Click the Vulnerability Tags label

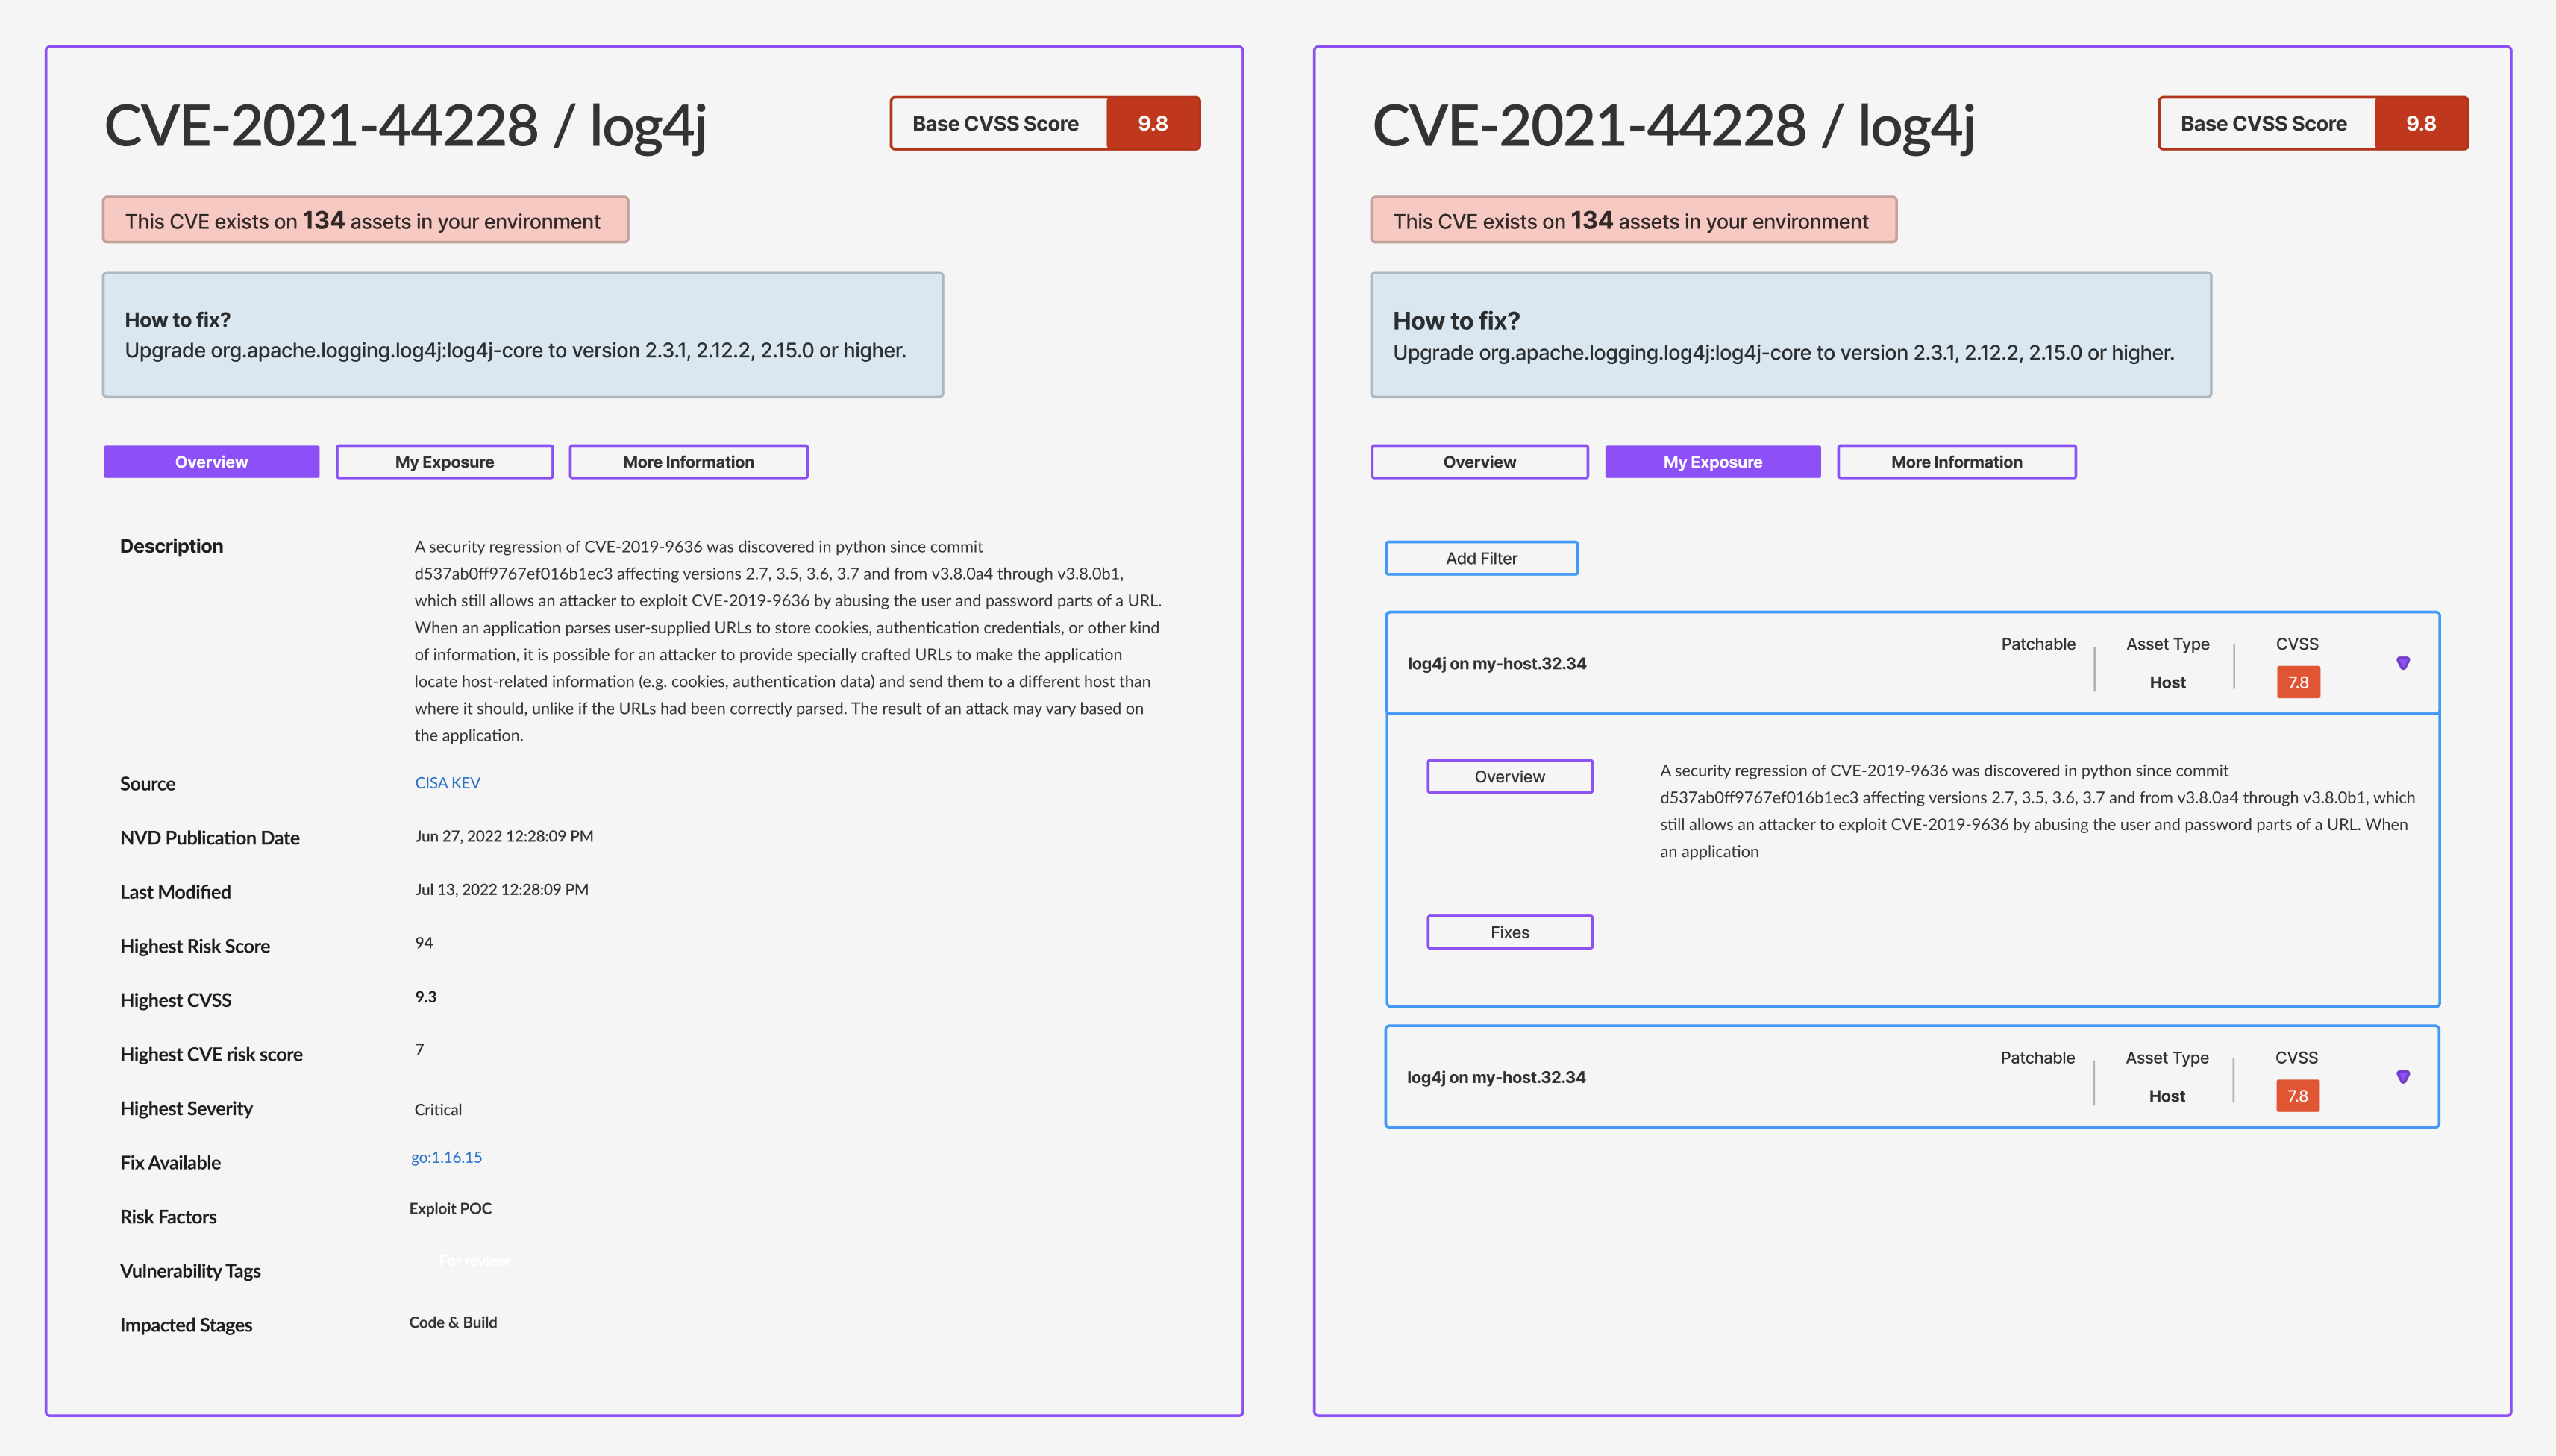190,1271
